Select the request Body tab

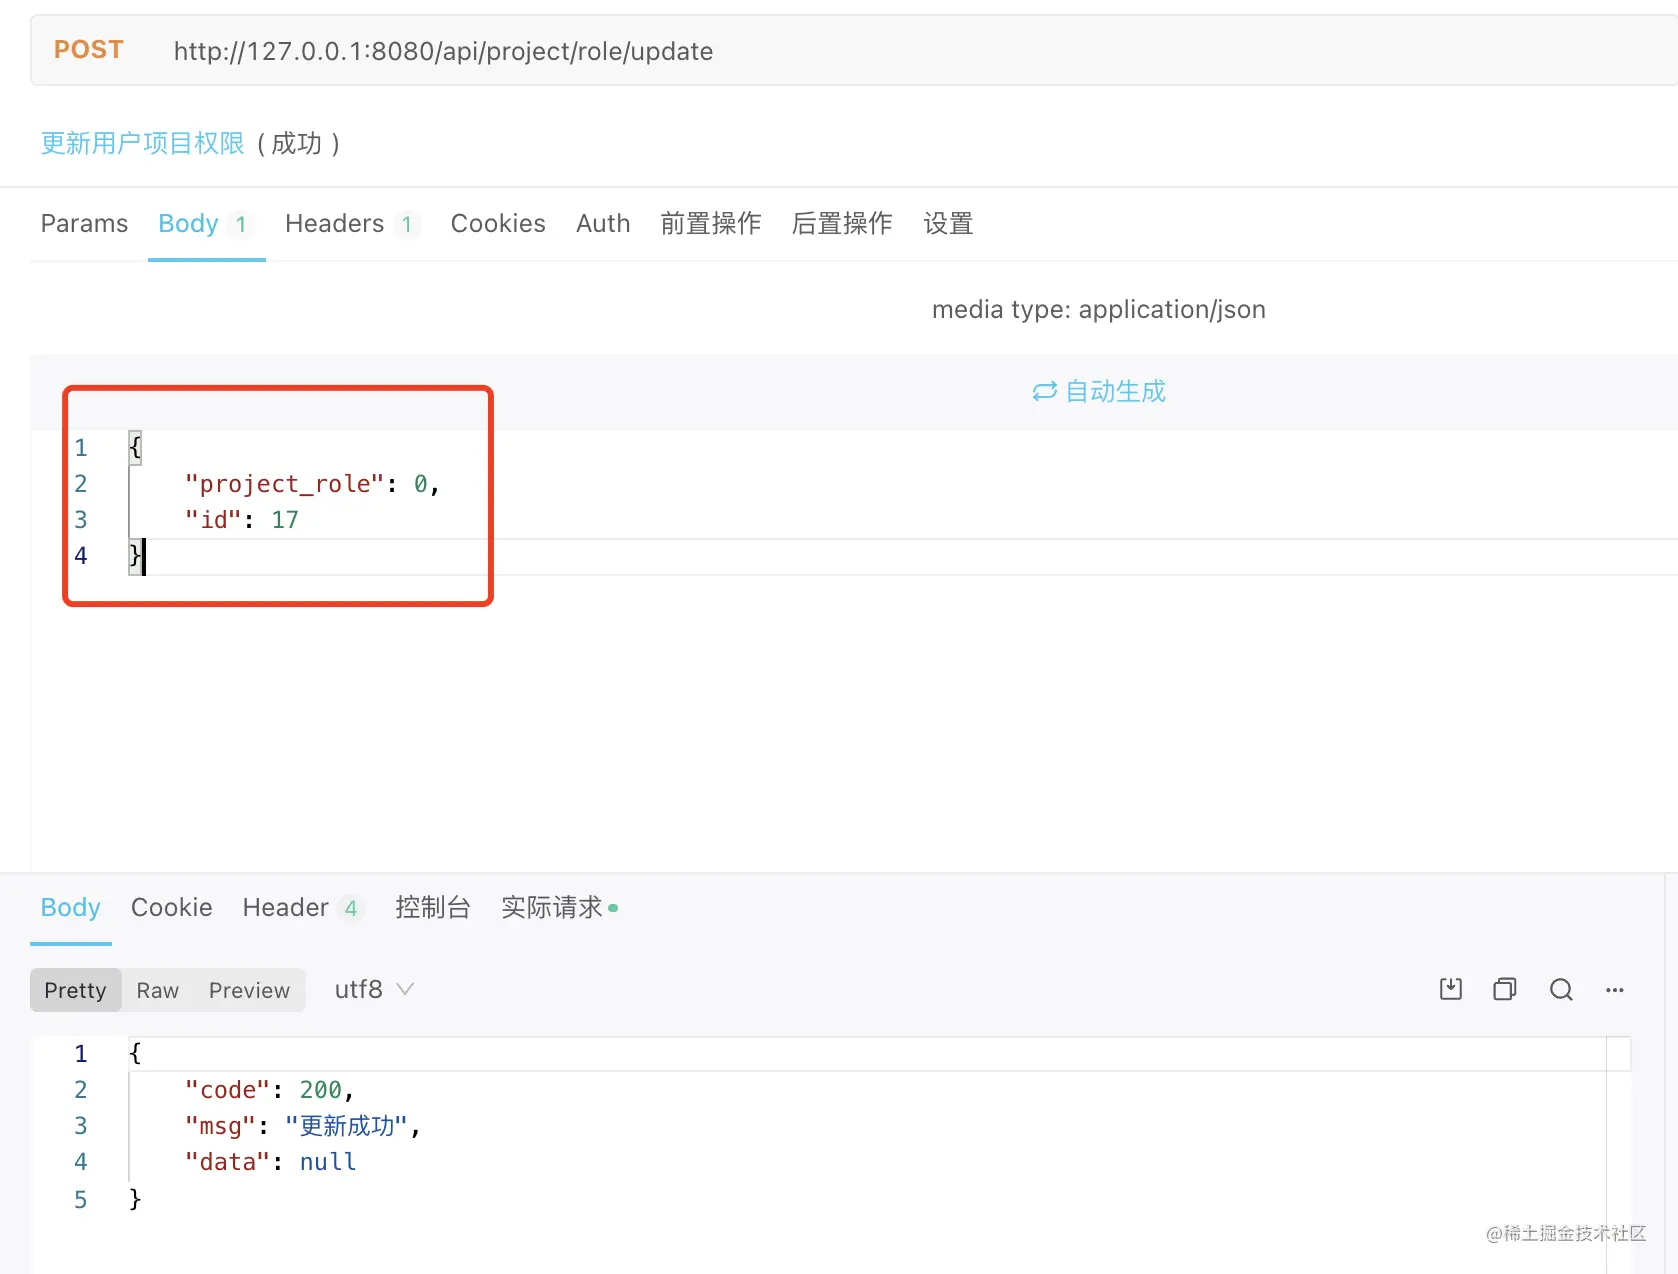[x=206, y=223]
